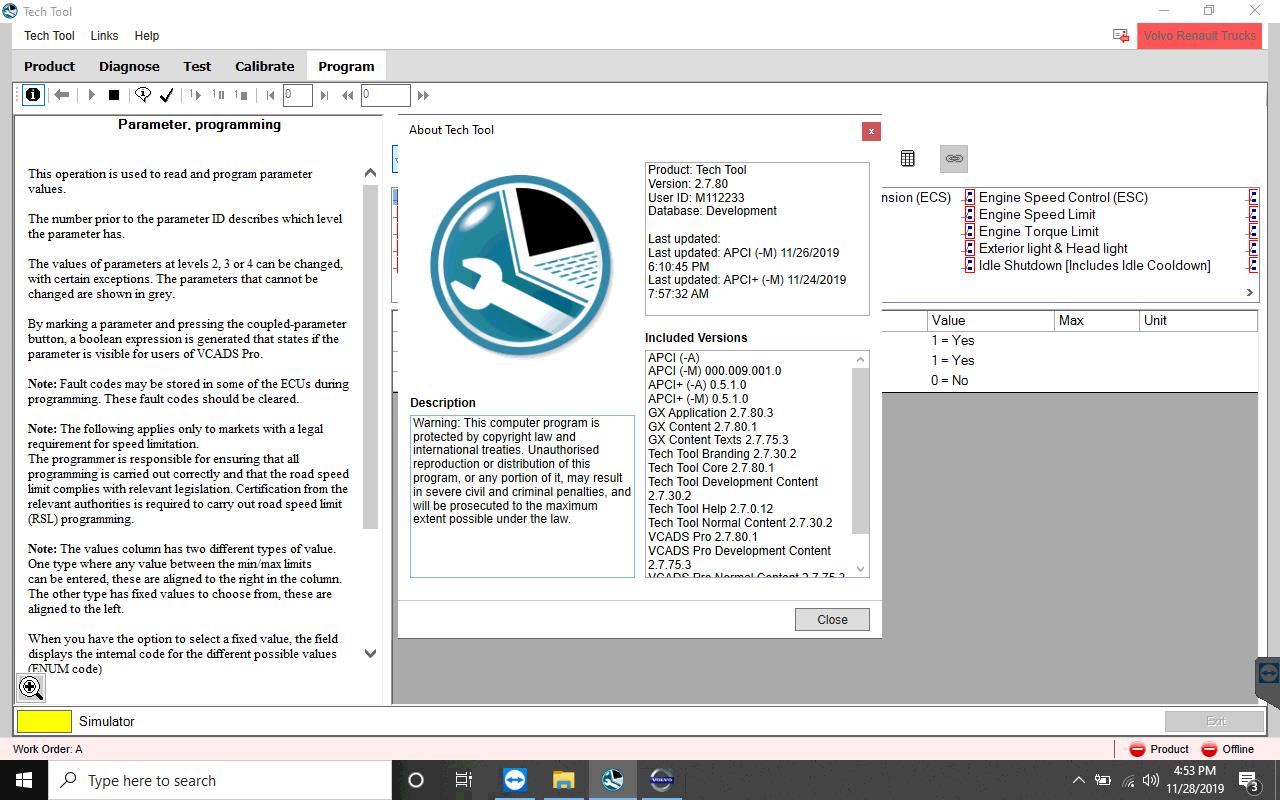Click the taskbar search box

point(220,780)
